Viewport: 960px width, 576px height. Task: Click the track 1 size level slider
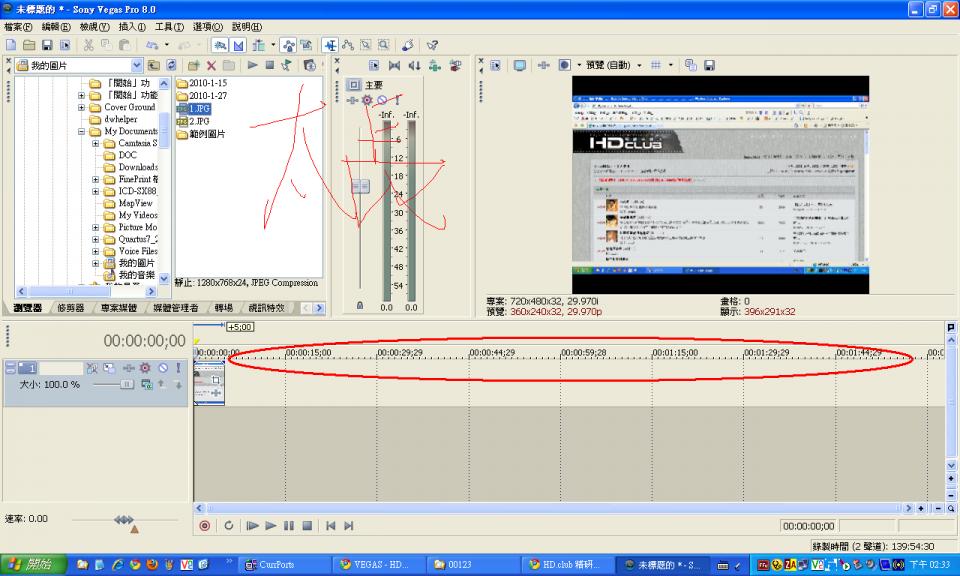[127, 384]
